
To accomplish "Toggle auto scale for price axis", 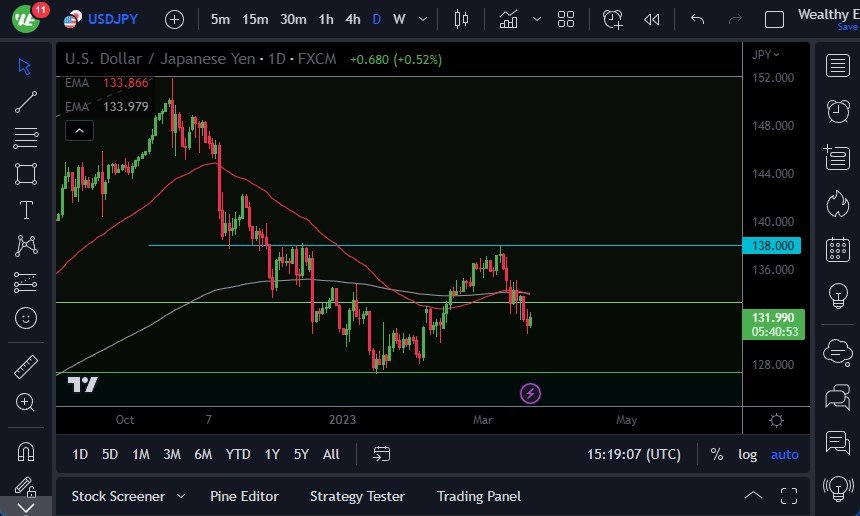I will click(784, 454).
